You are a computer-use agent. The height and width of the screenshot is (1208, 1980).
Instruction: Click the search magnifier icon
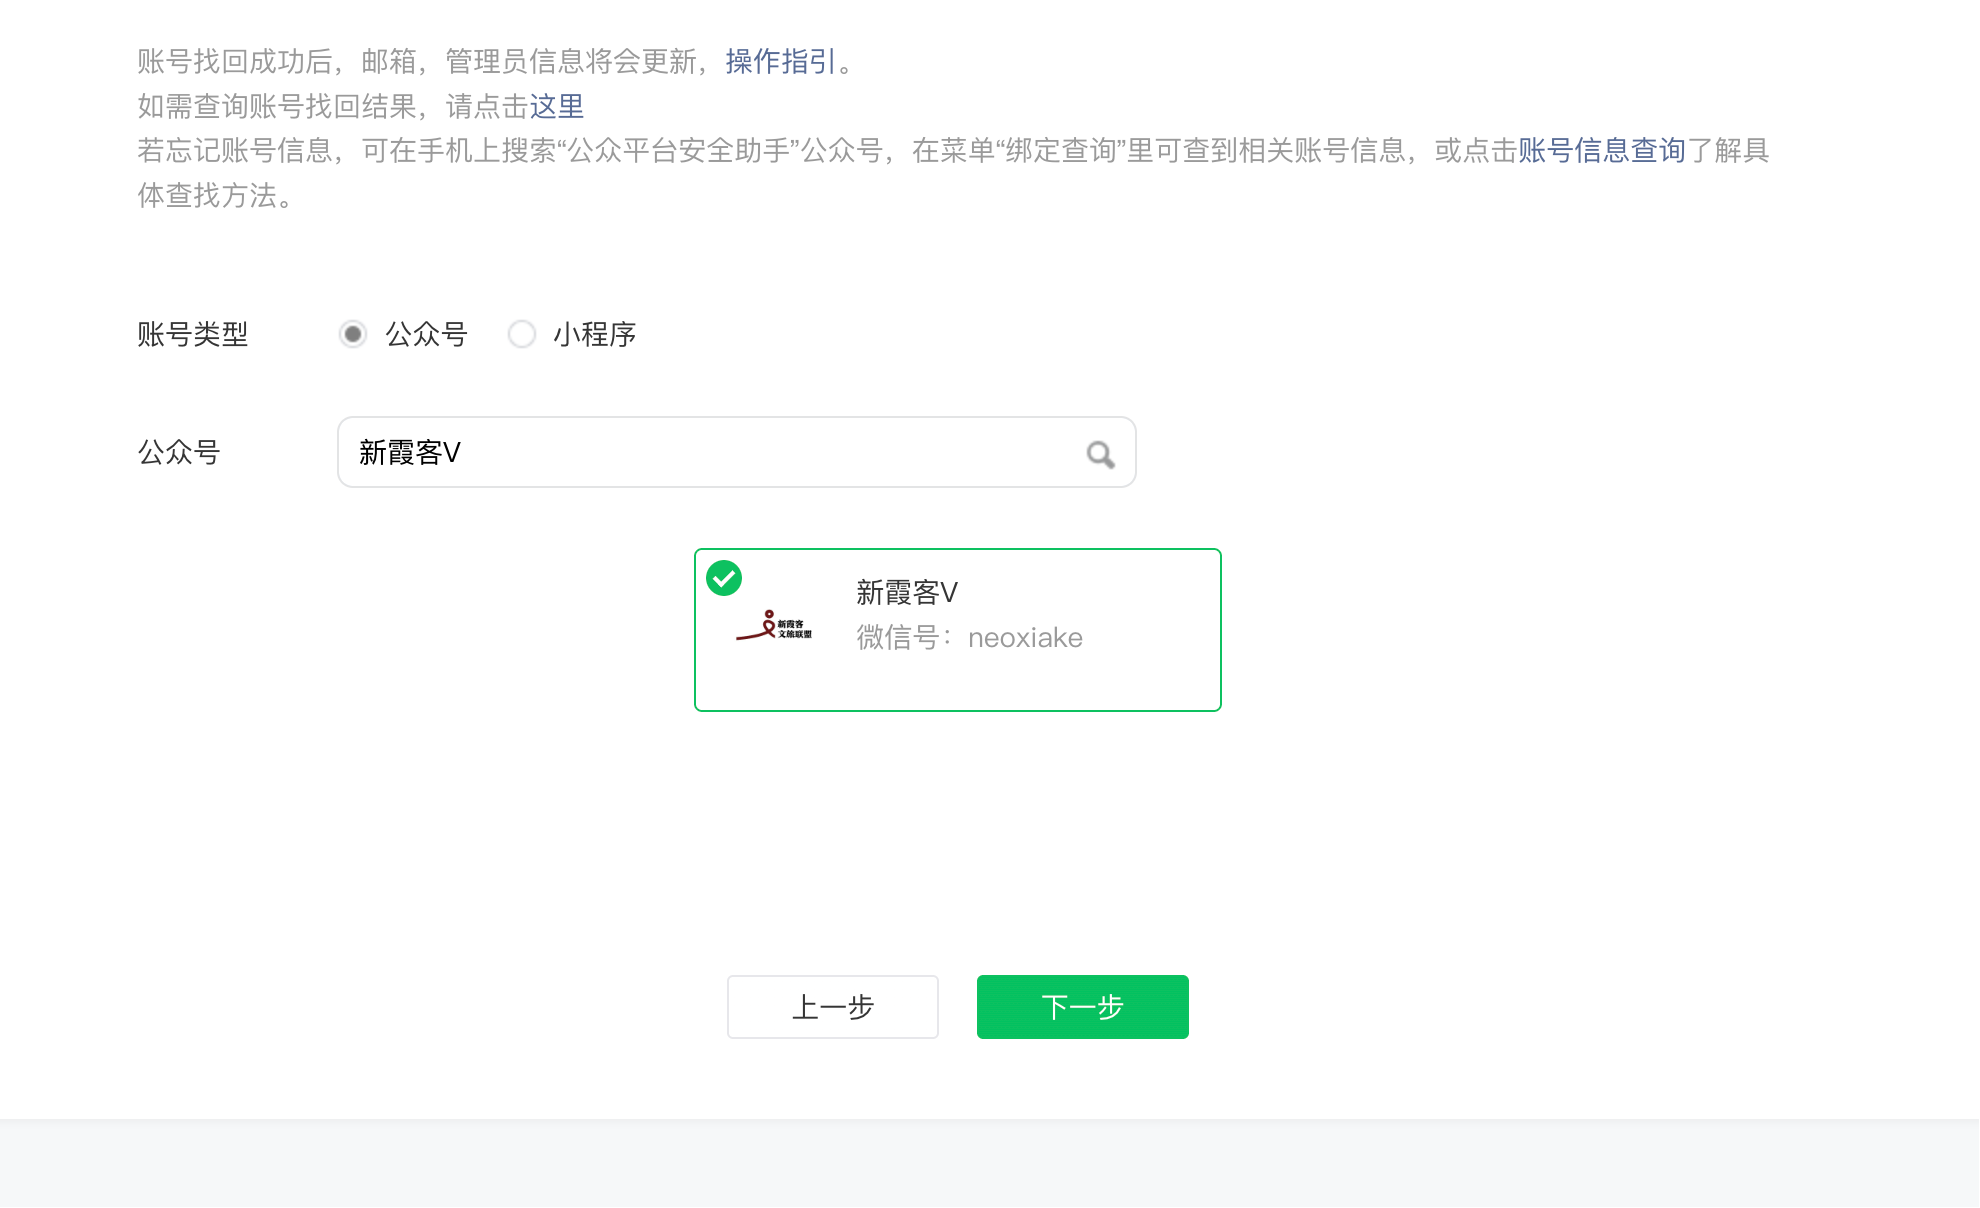point(1100,454)
